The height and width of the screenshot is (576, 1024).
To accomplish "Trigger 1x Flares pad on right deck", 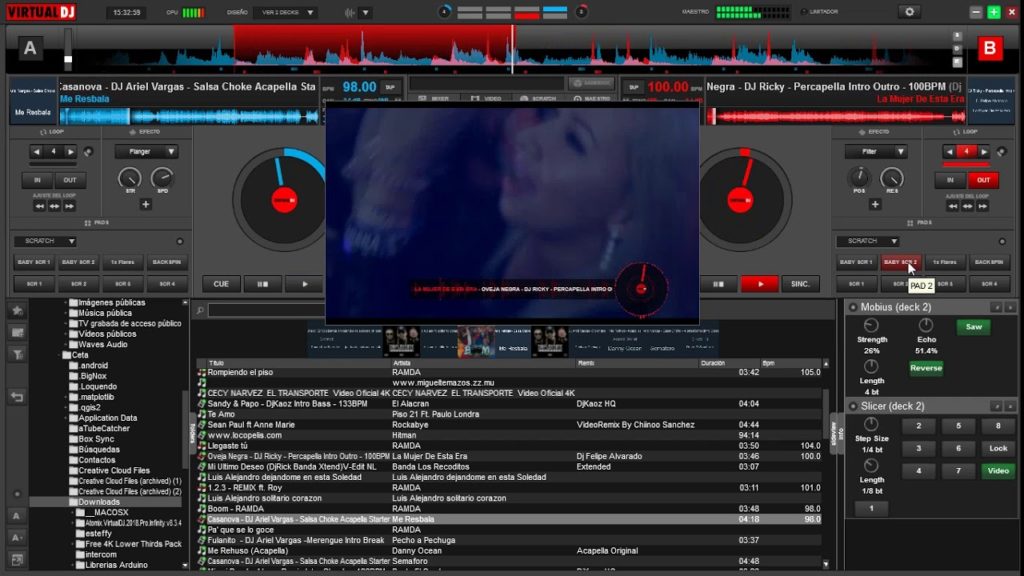I will [944, 262].
